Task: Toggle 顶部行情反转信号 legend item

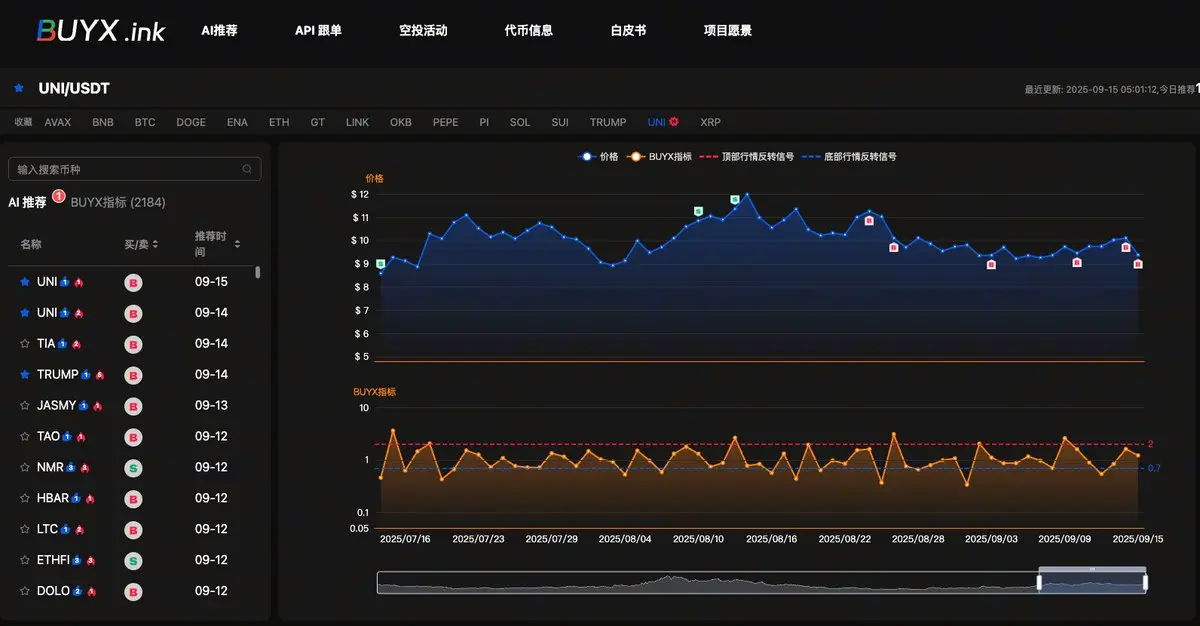Action: click(748, 157)
